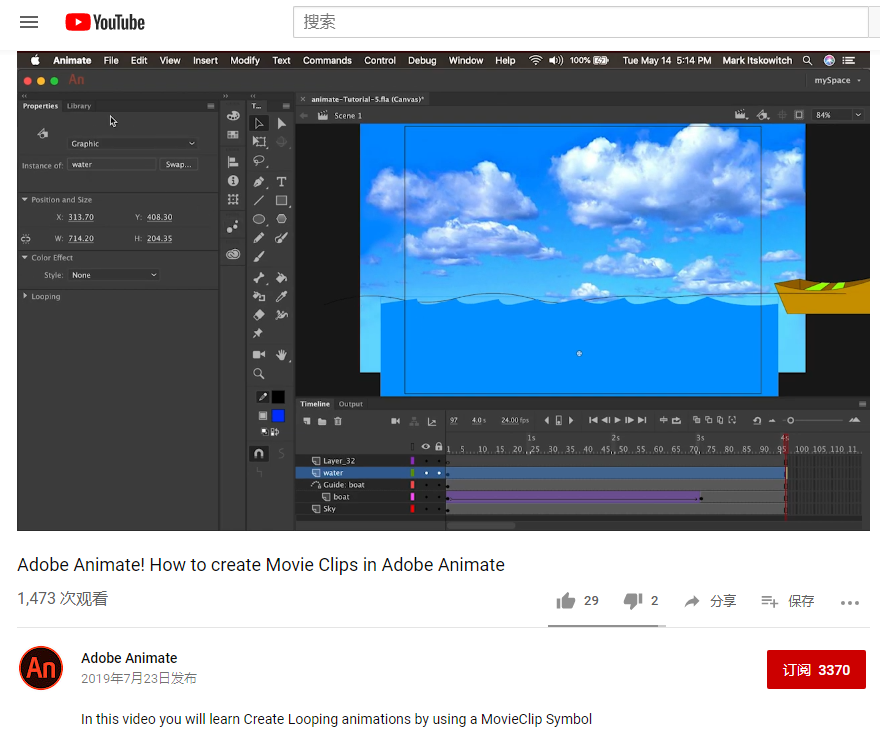Toggle the loop playback button
Screen dimensions: 880x743
[676, 420]
